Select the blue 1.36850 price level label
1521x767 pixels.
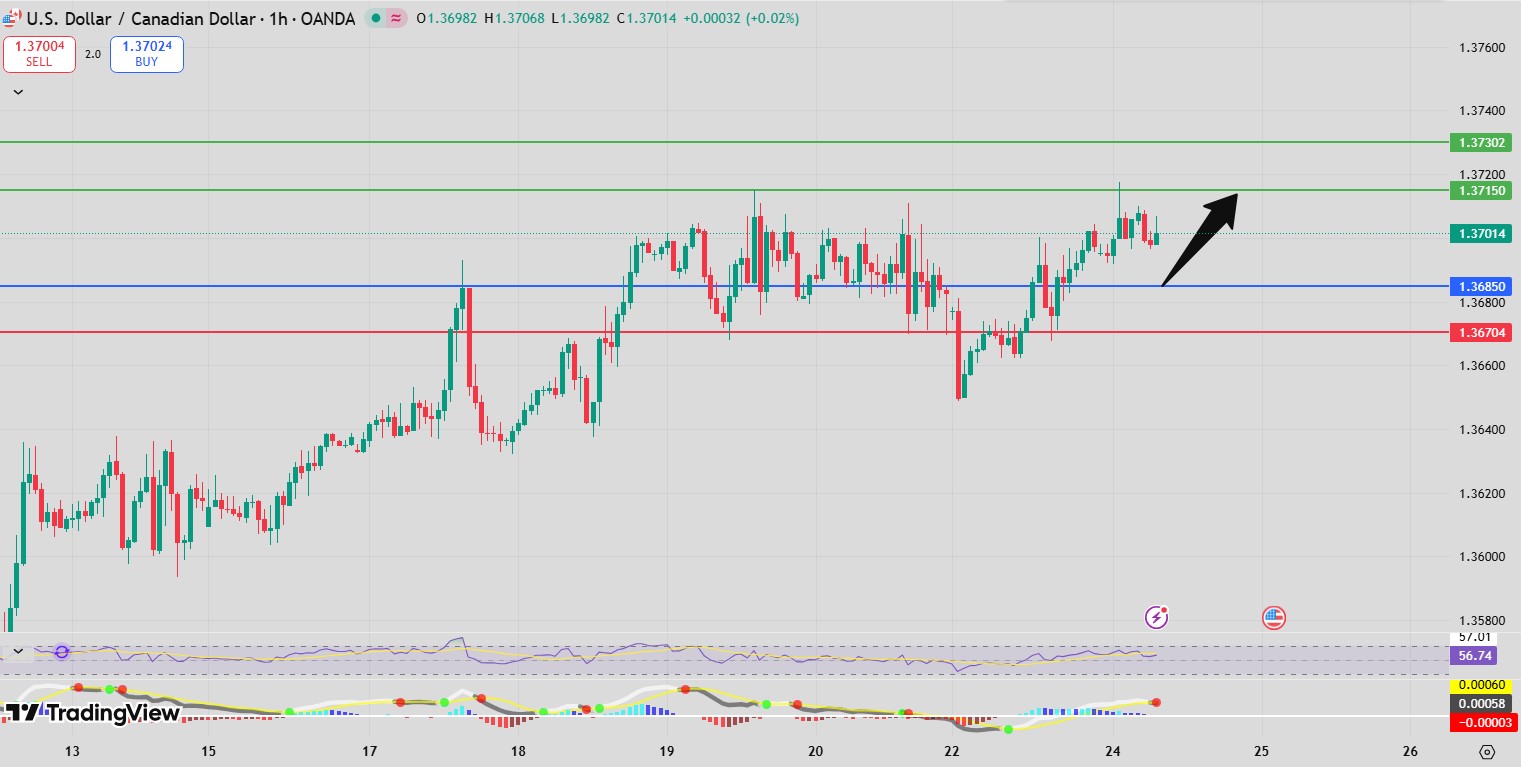point(1480,286)
